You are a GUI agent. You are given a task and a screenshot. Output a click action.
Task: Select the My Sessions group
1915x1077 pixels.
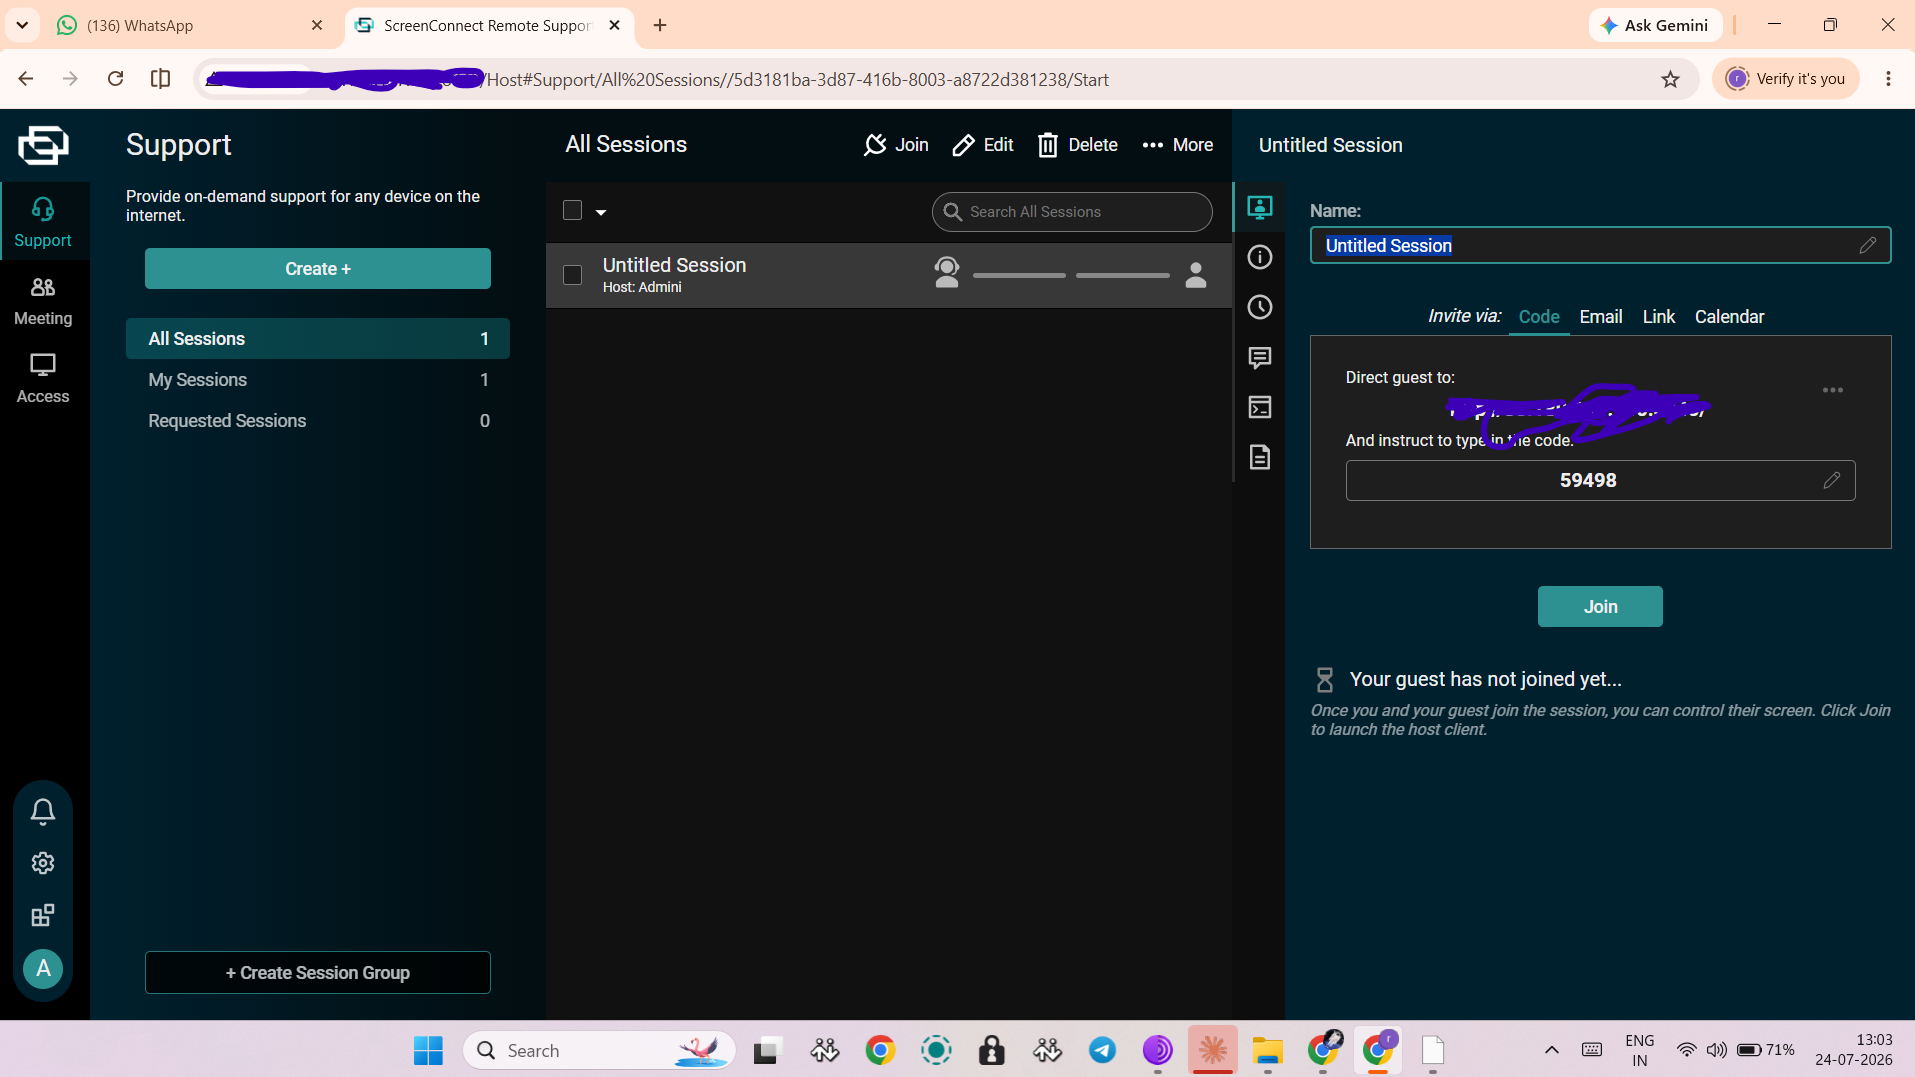click(318, 380)
